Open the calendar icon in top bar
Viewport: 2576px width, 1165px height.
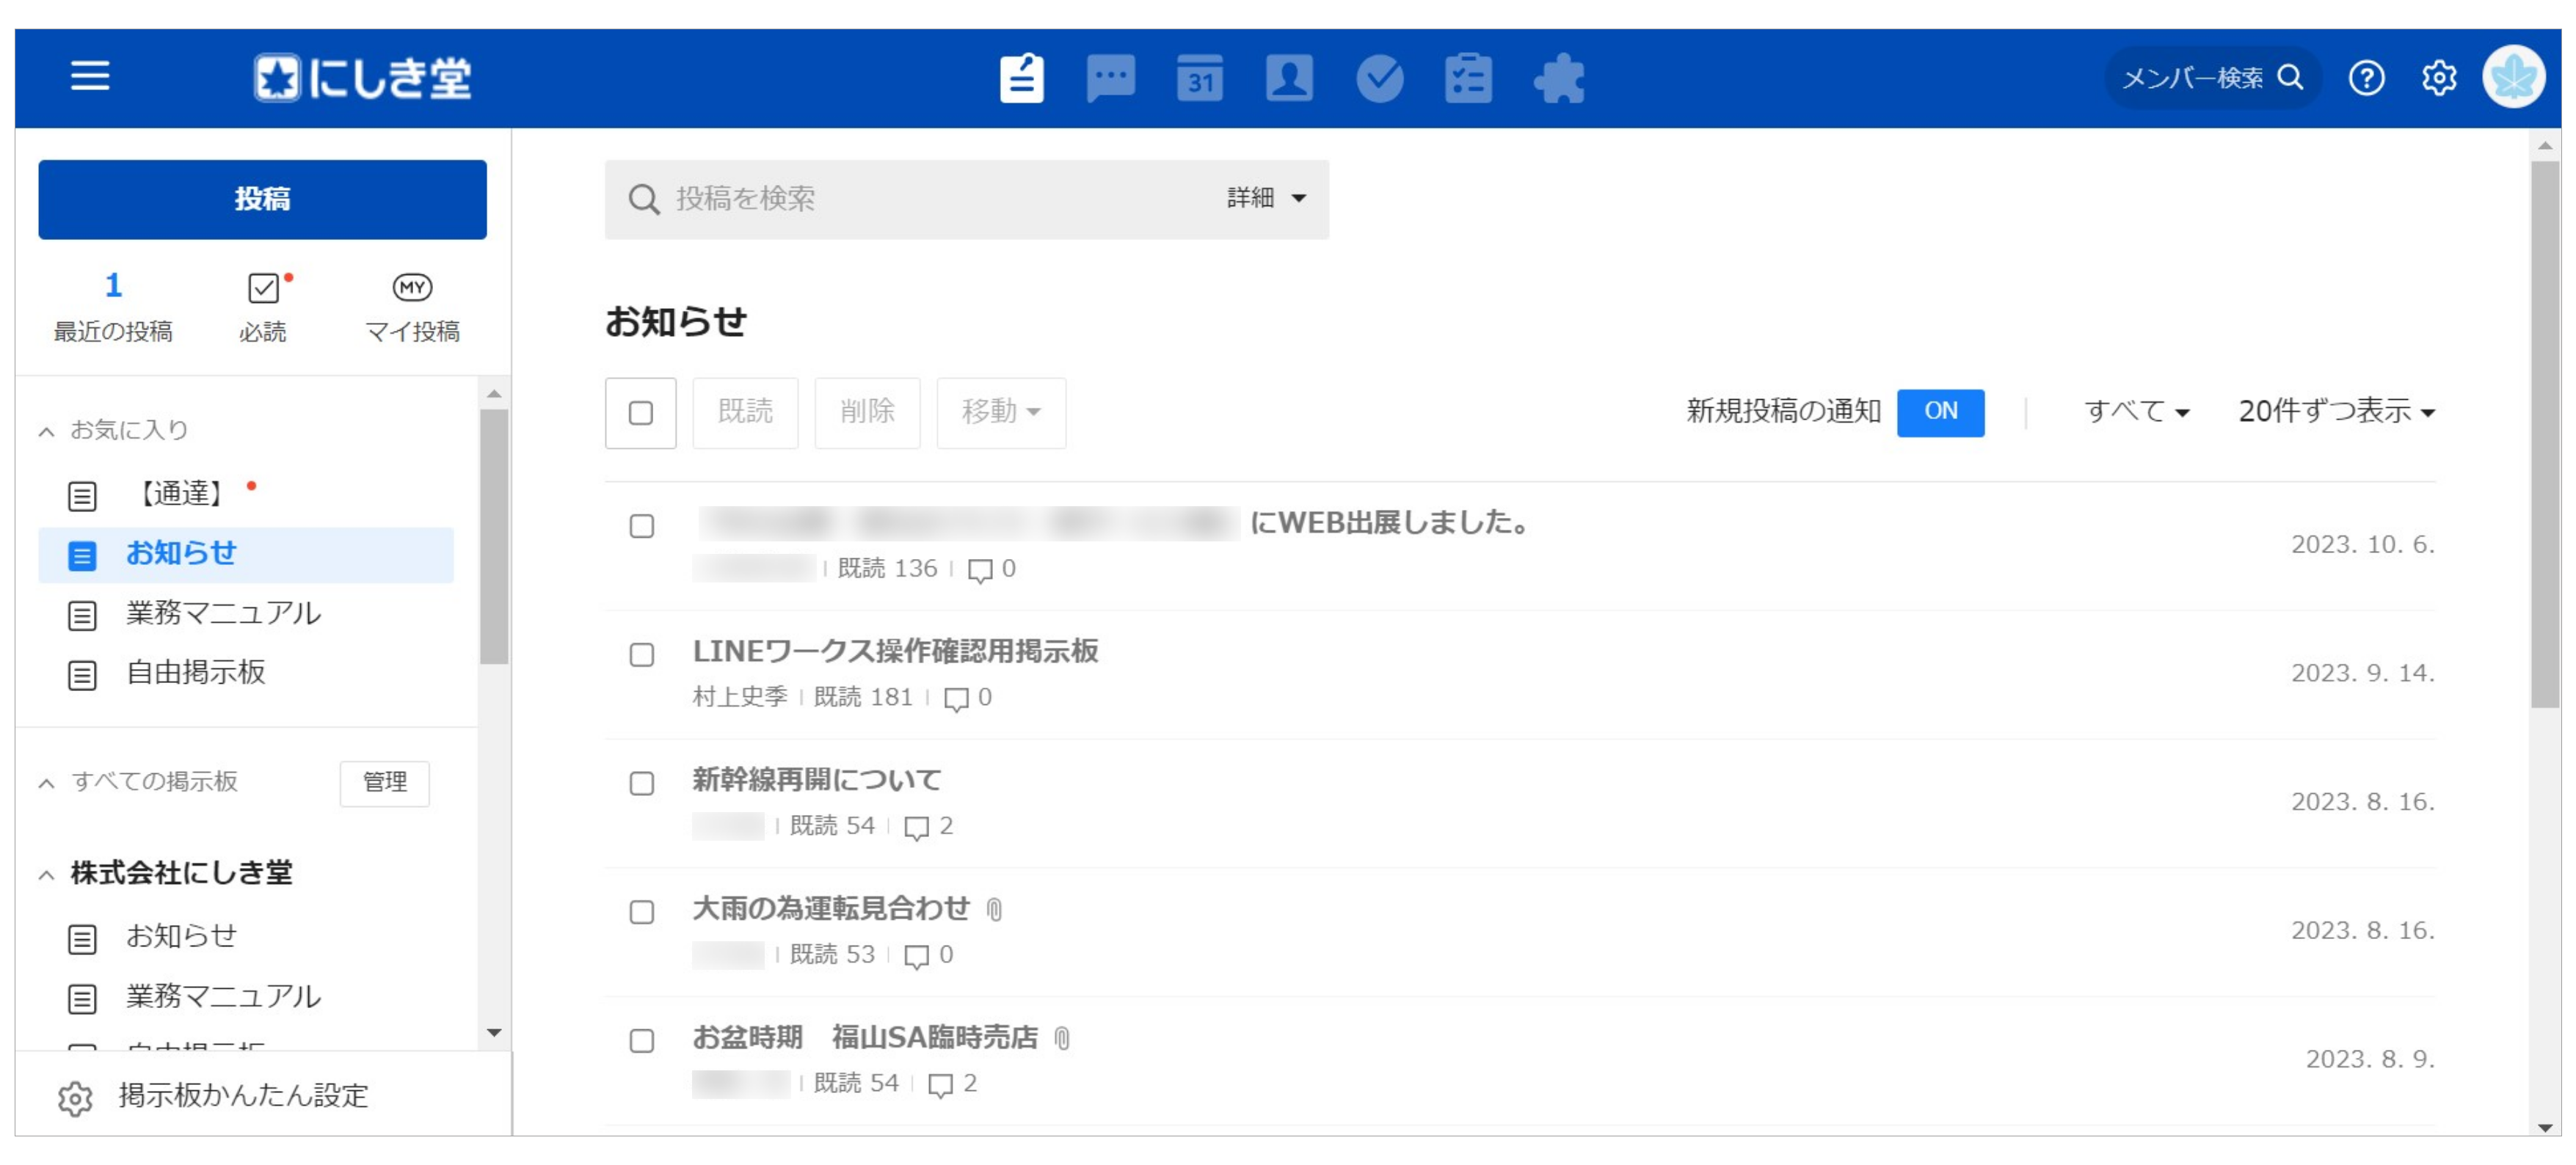tap(1199, 77)
